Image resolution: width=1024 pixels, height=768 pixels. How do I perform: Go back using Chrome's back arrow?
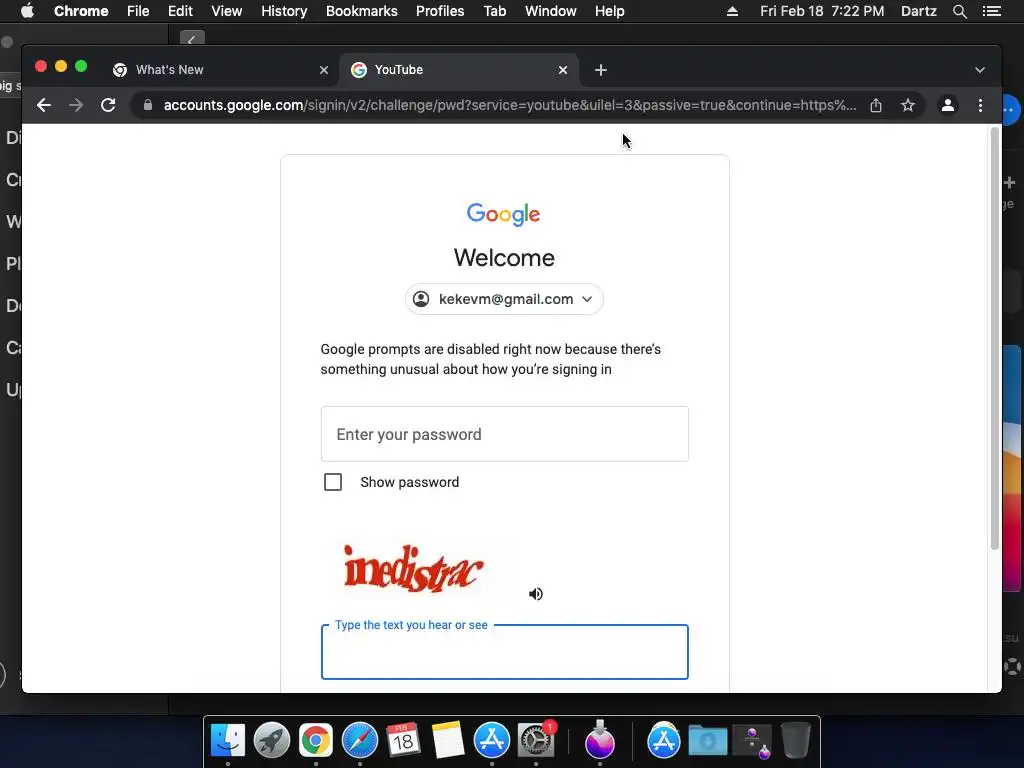pyautogui.click(x=44, y=105)
